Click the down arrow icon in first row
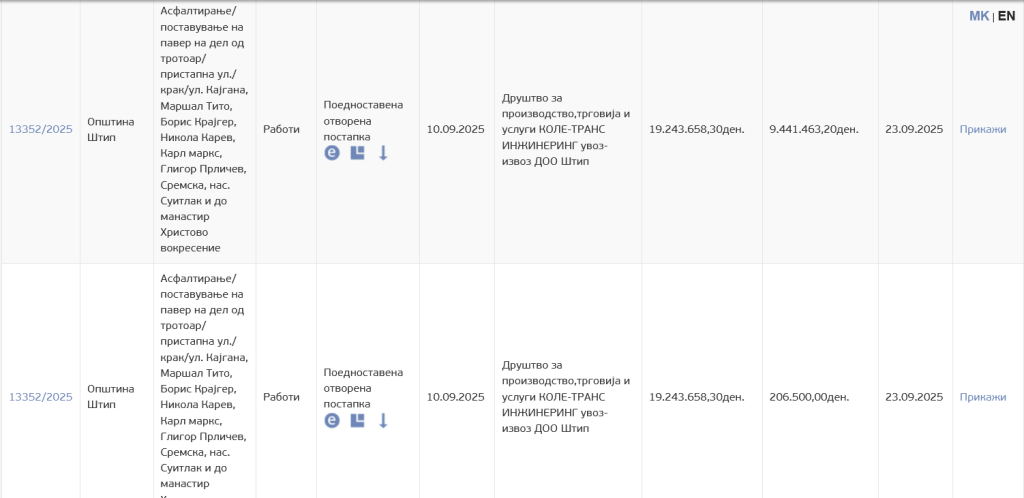 (382, 153)
